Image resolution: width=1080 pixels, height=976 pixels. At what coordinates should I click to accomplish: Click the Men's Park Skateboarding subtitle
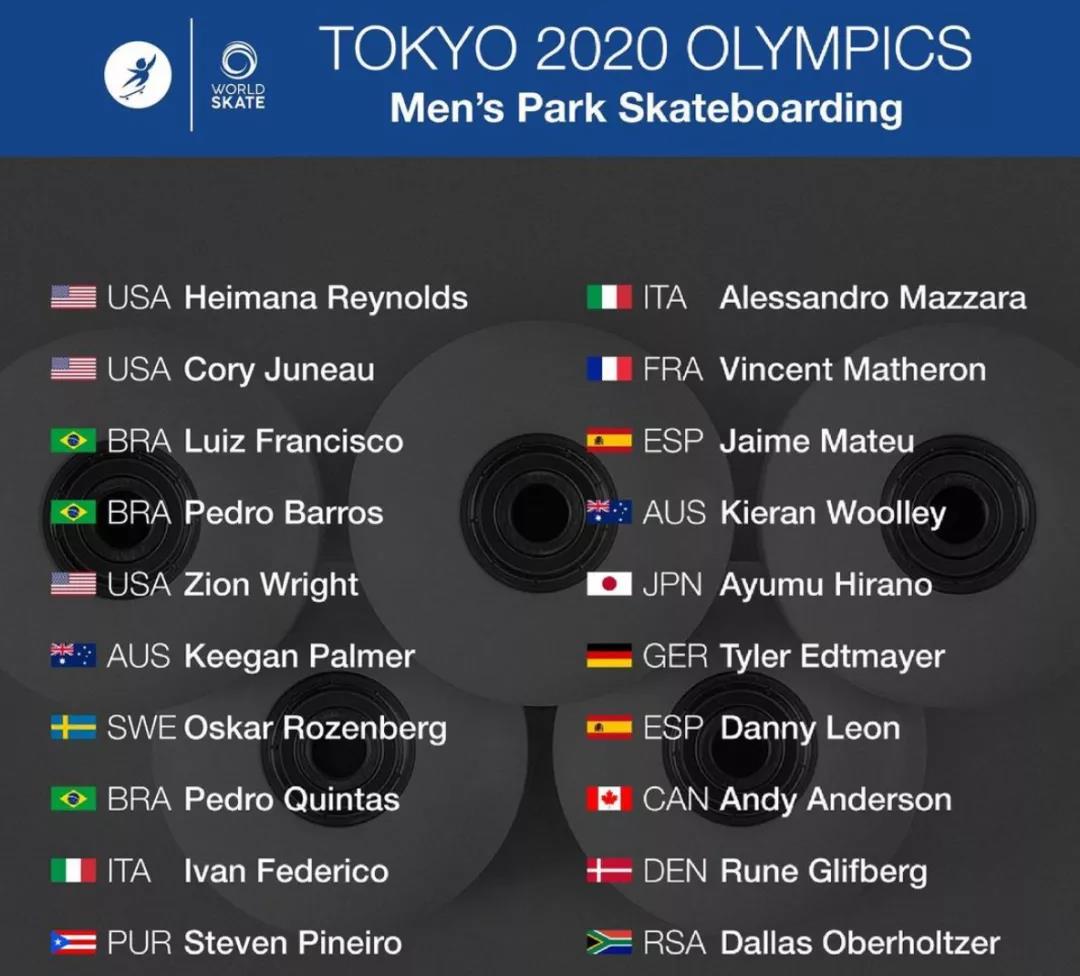tap(646, 109)
